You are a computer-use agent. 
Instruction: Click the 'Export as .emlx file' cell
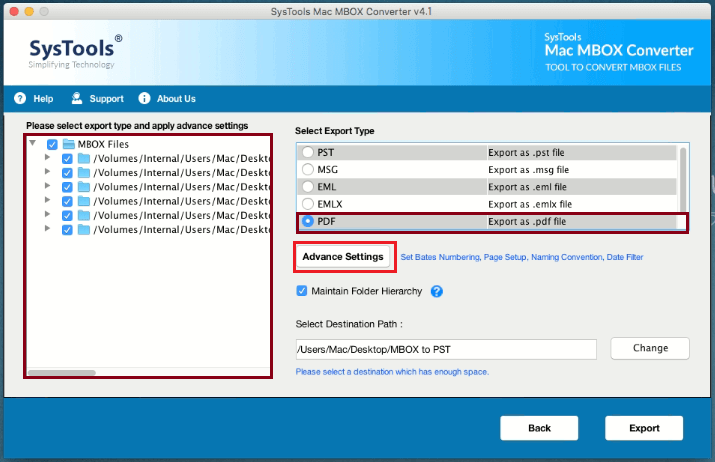click(x=582, y=204)
